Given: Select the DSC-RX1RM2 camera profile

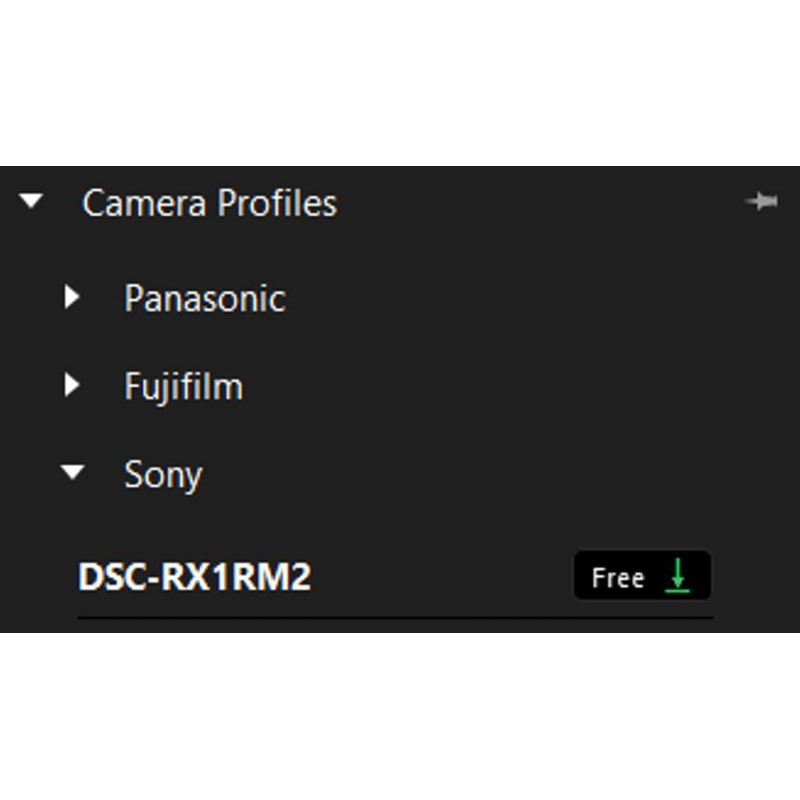Looking at the screenshot, I should pos(195,577).
